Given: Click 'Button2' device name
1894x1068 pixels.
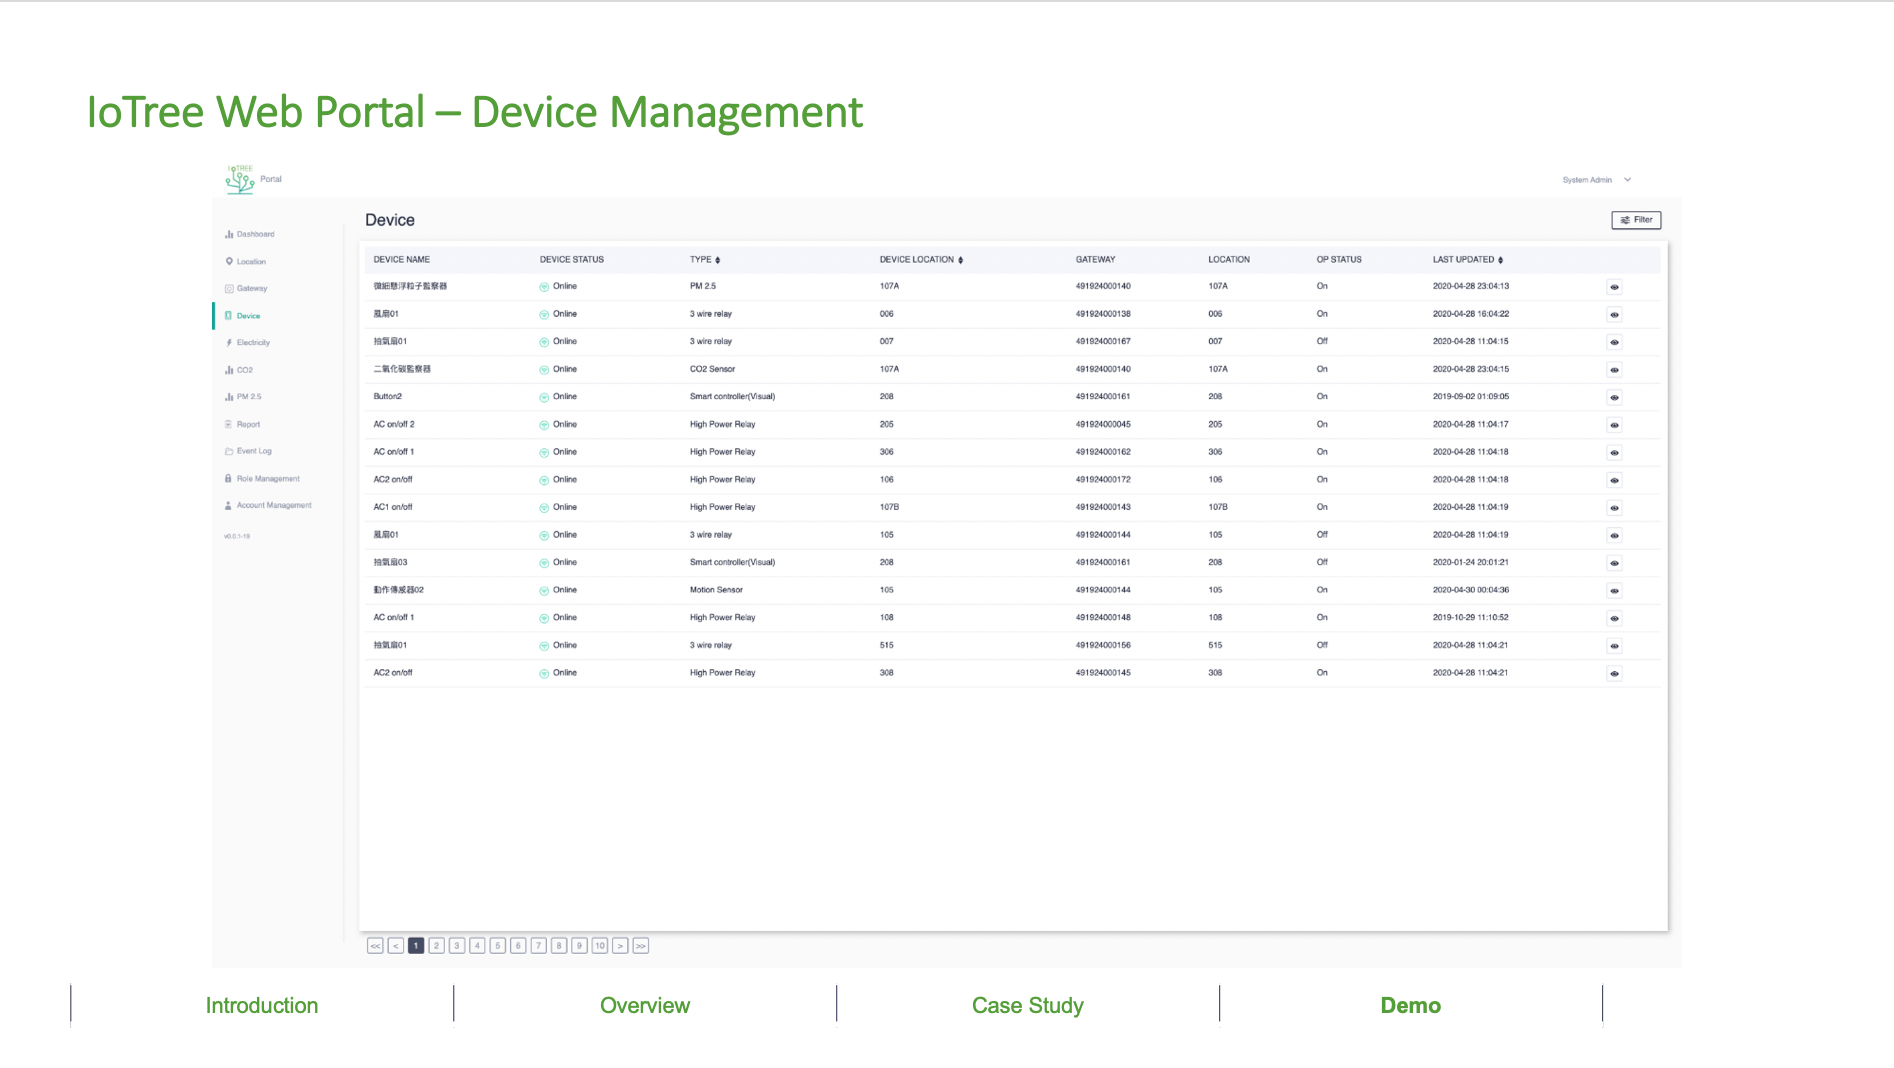Looking at the screenshot, I should point(388,397).
